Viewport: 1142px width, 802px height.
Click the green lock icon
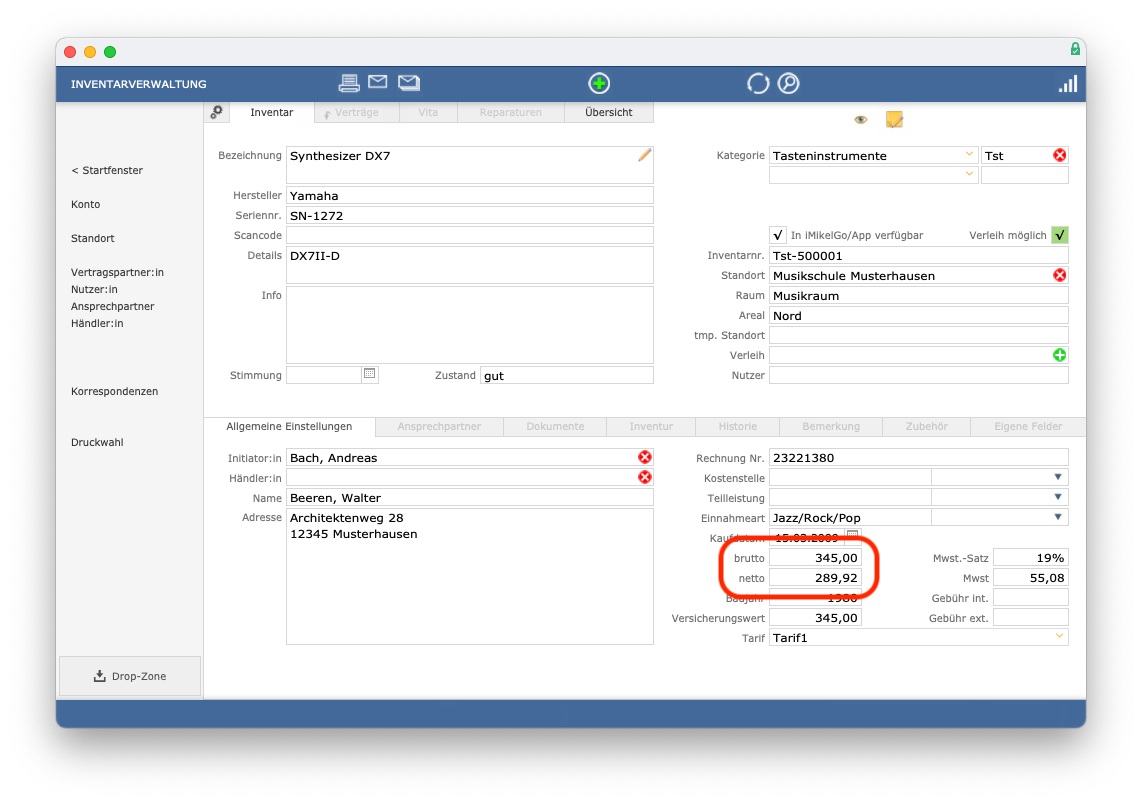[x=1075, y=49]
